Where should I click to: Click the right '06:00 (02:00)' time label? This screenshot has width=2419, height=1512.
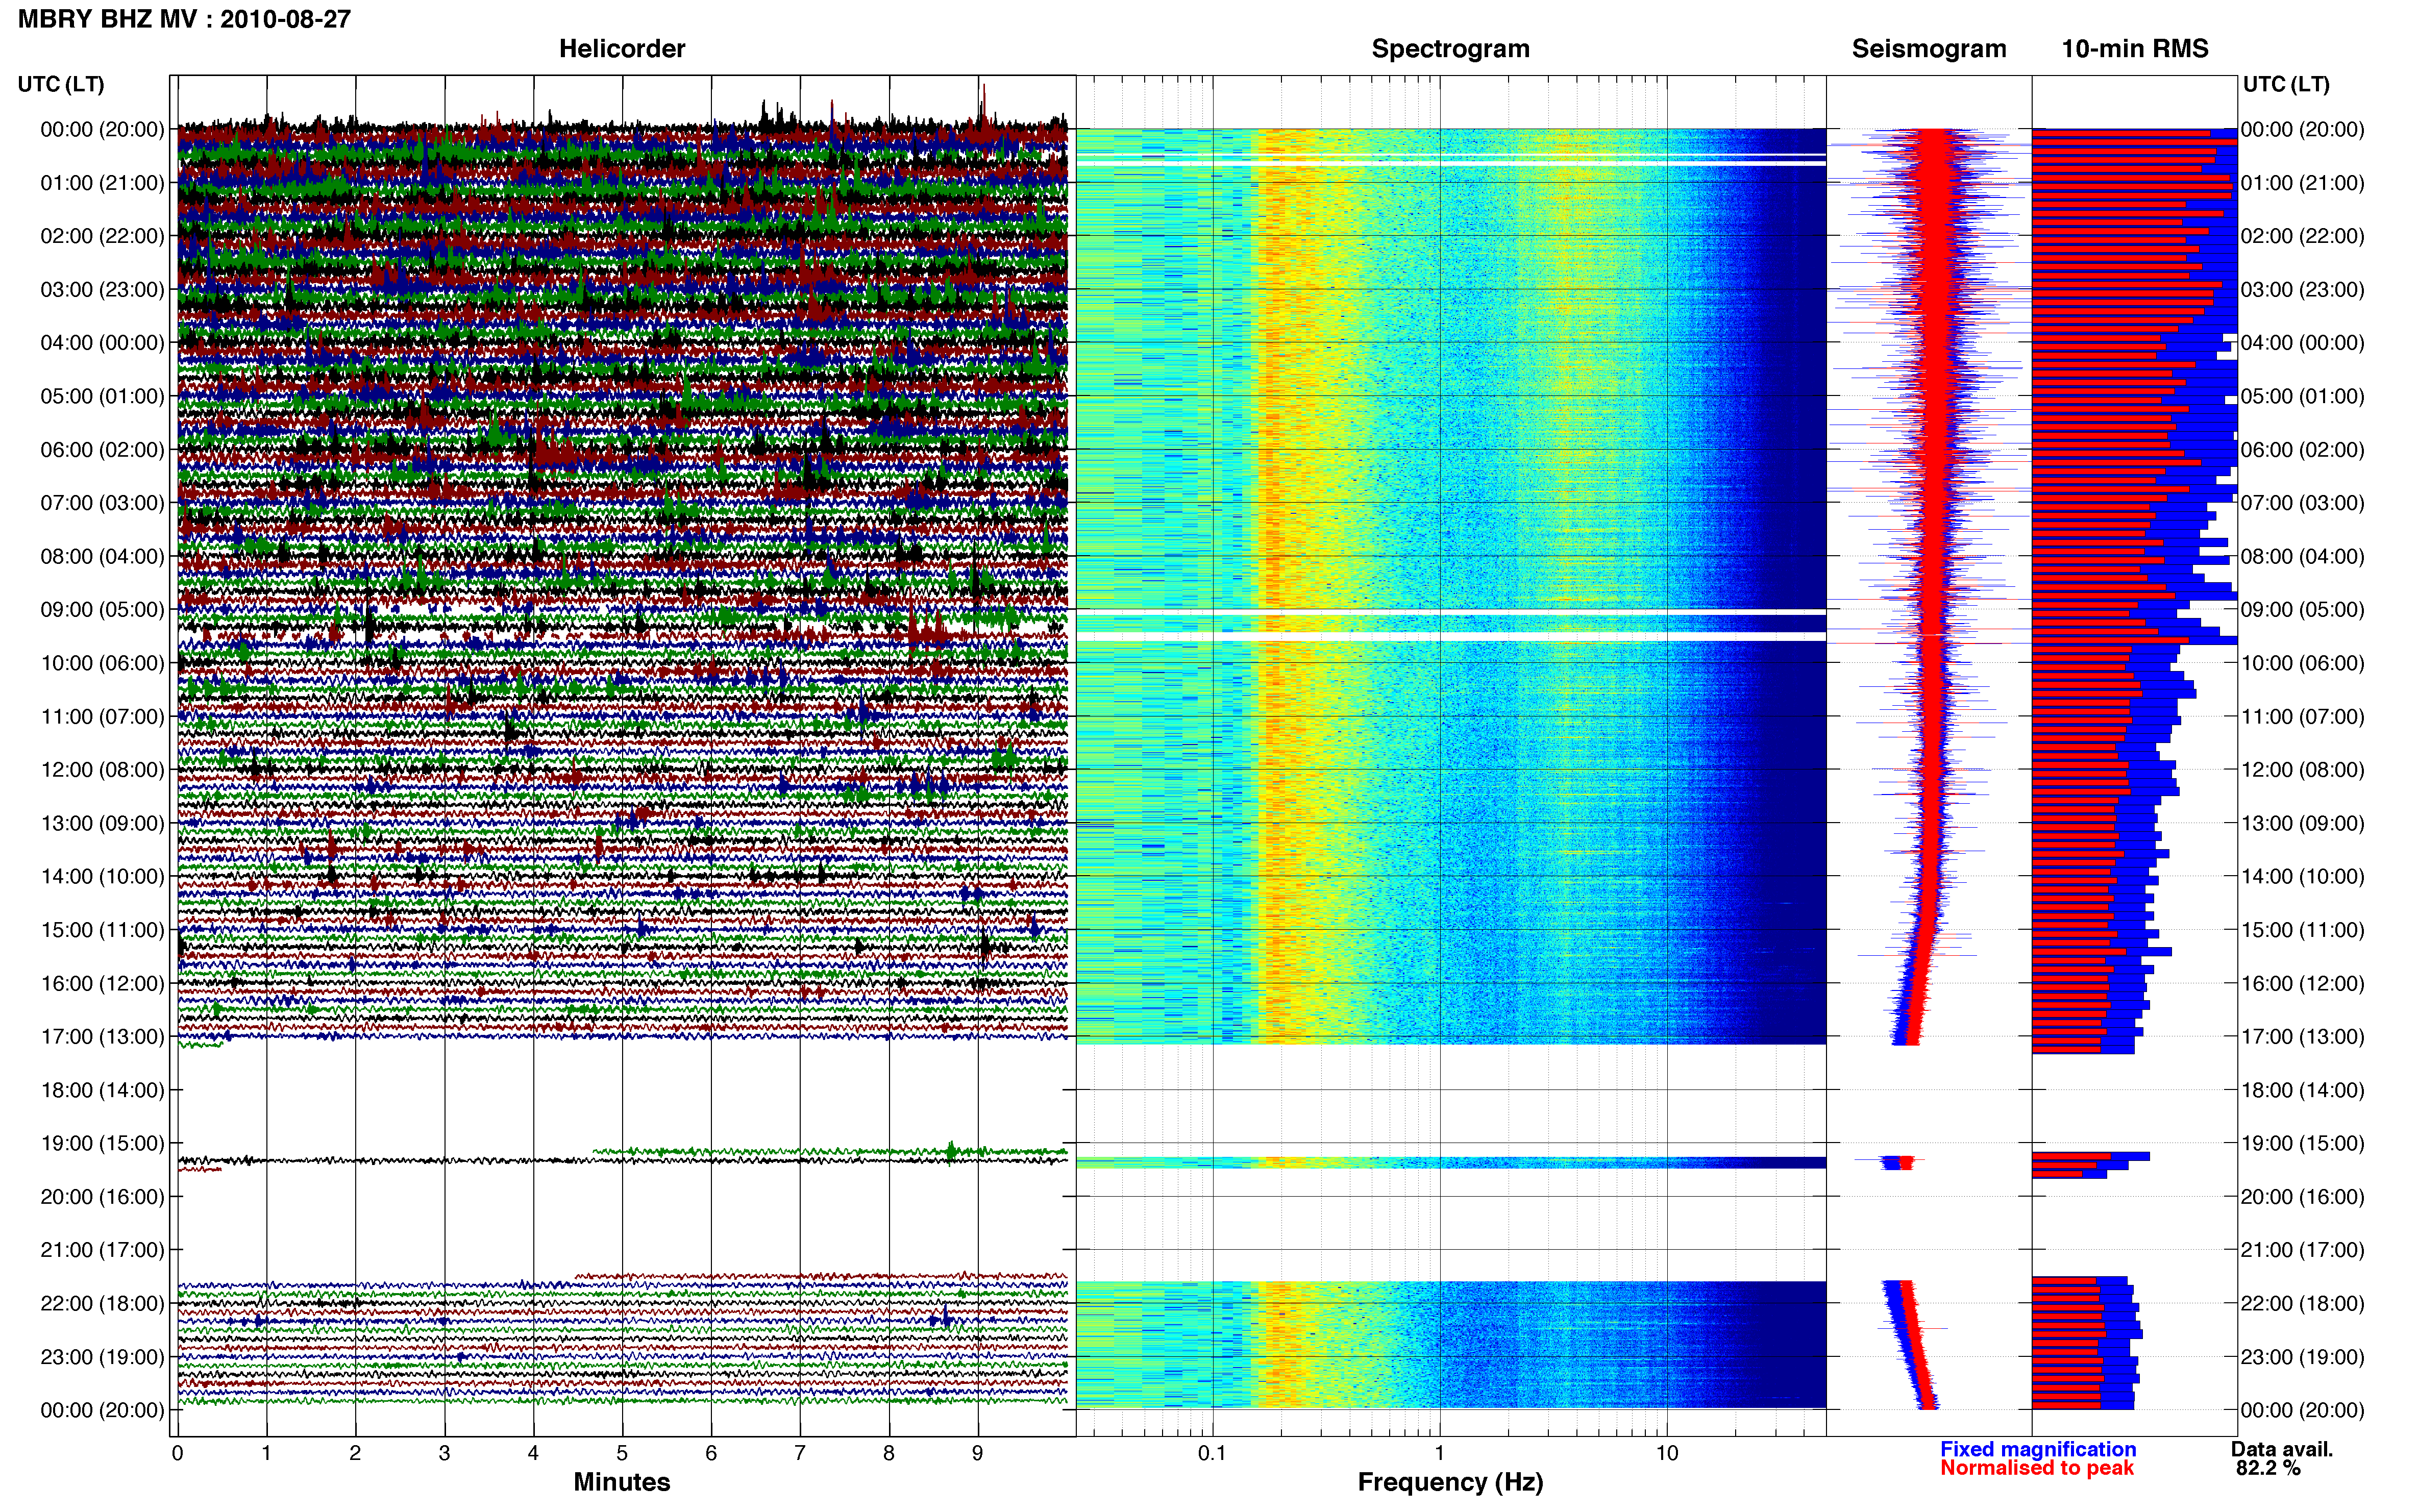[2303, 450]
